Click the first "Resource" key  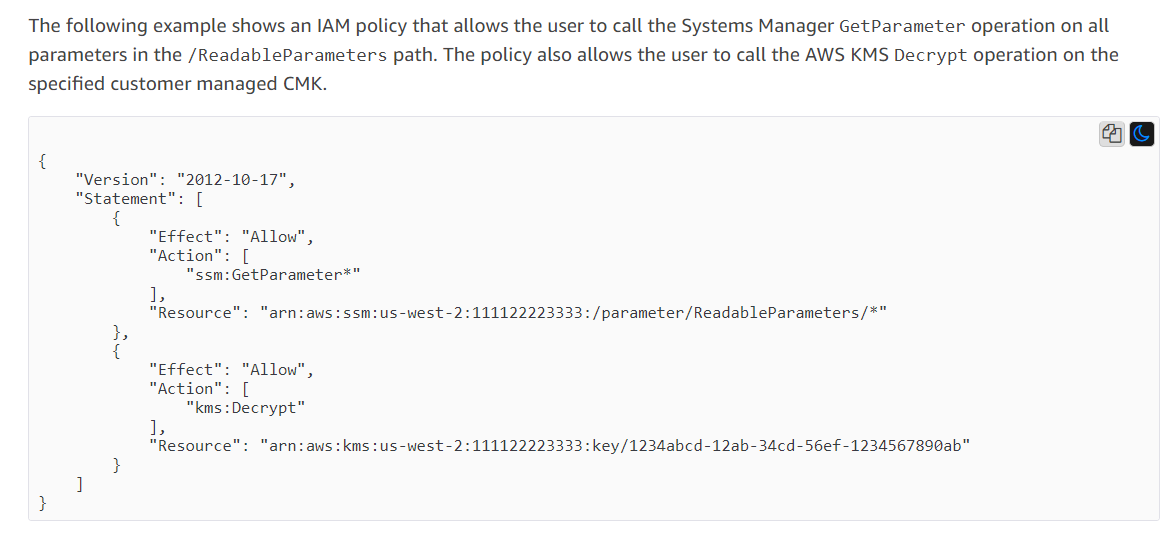[x=194, y=313]
